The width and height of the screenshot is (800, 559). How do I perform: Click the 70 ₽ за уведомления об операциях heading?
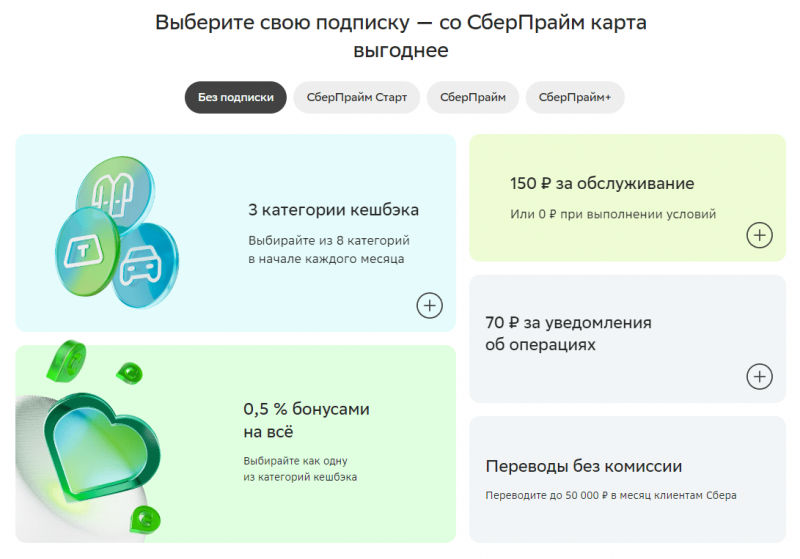(x=568, y=334)
